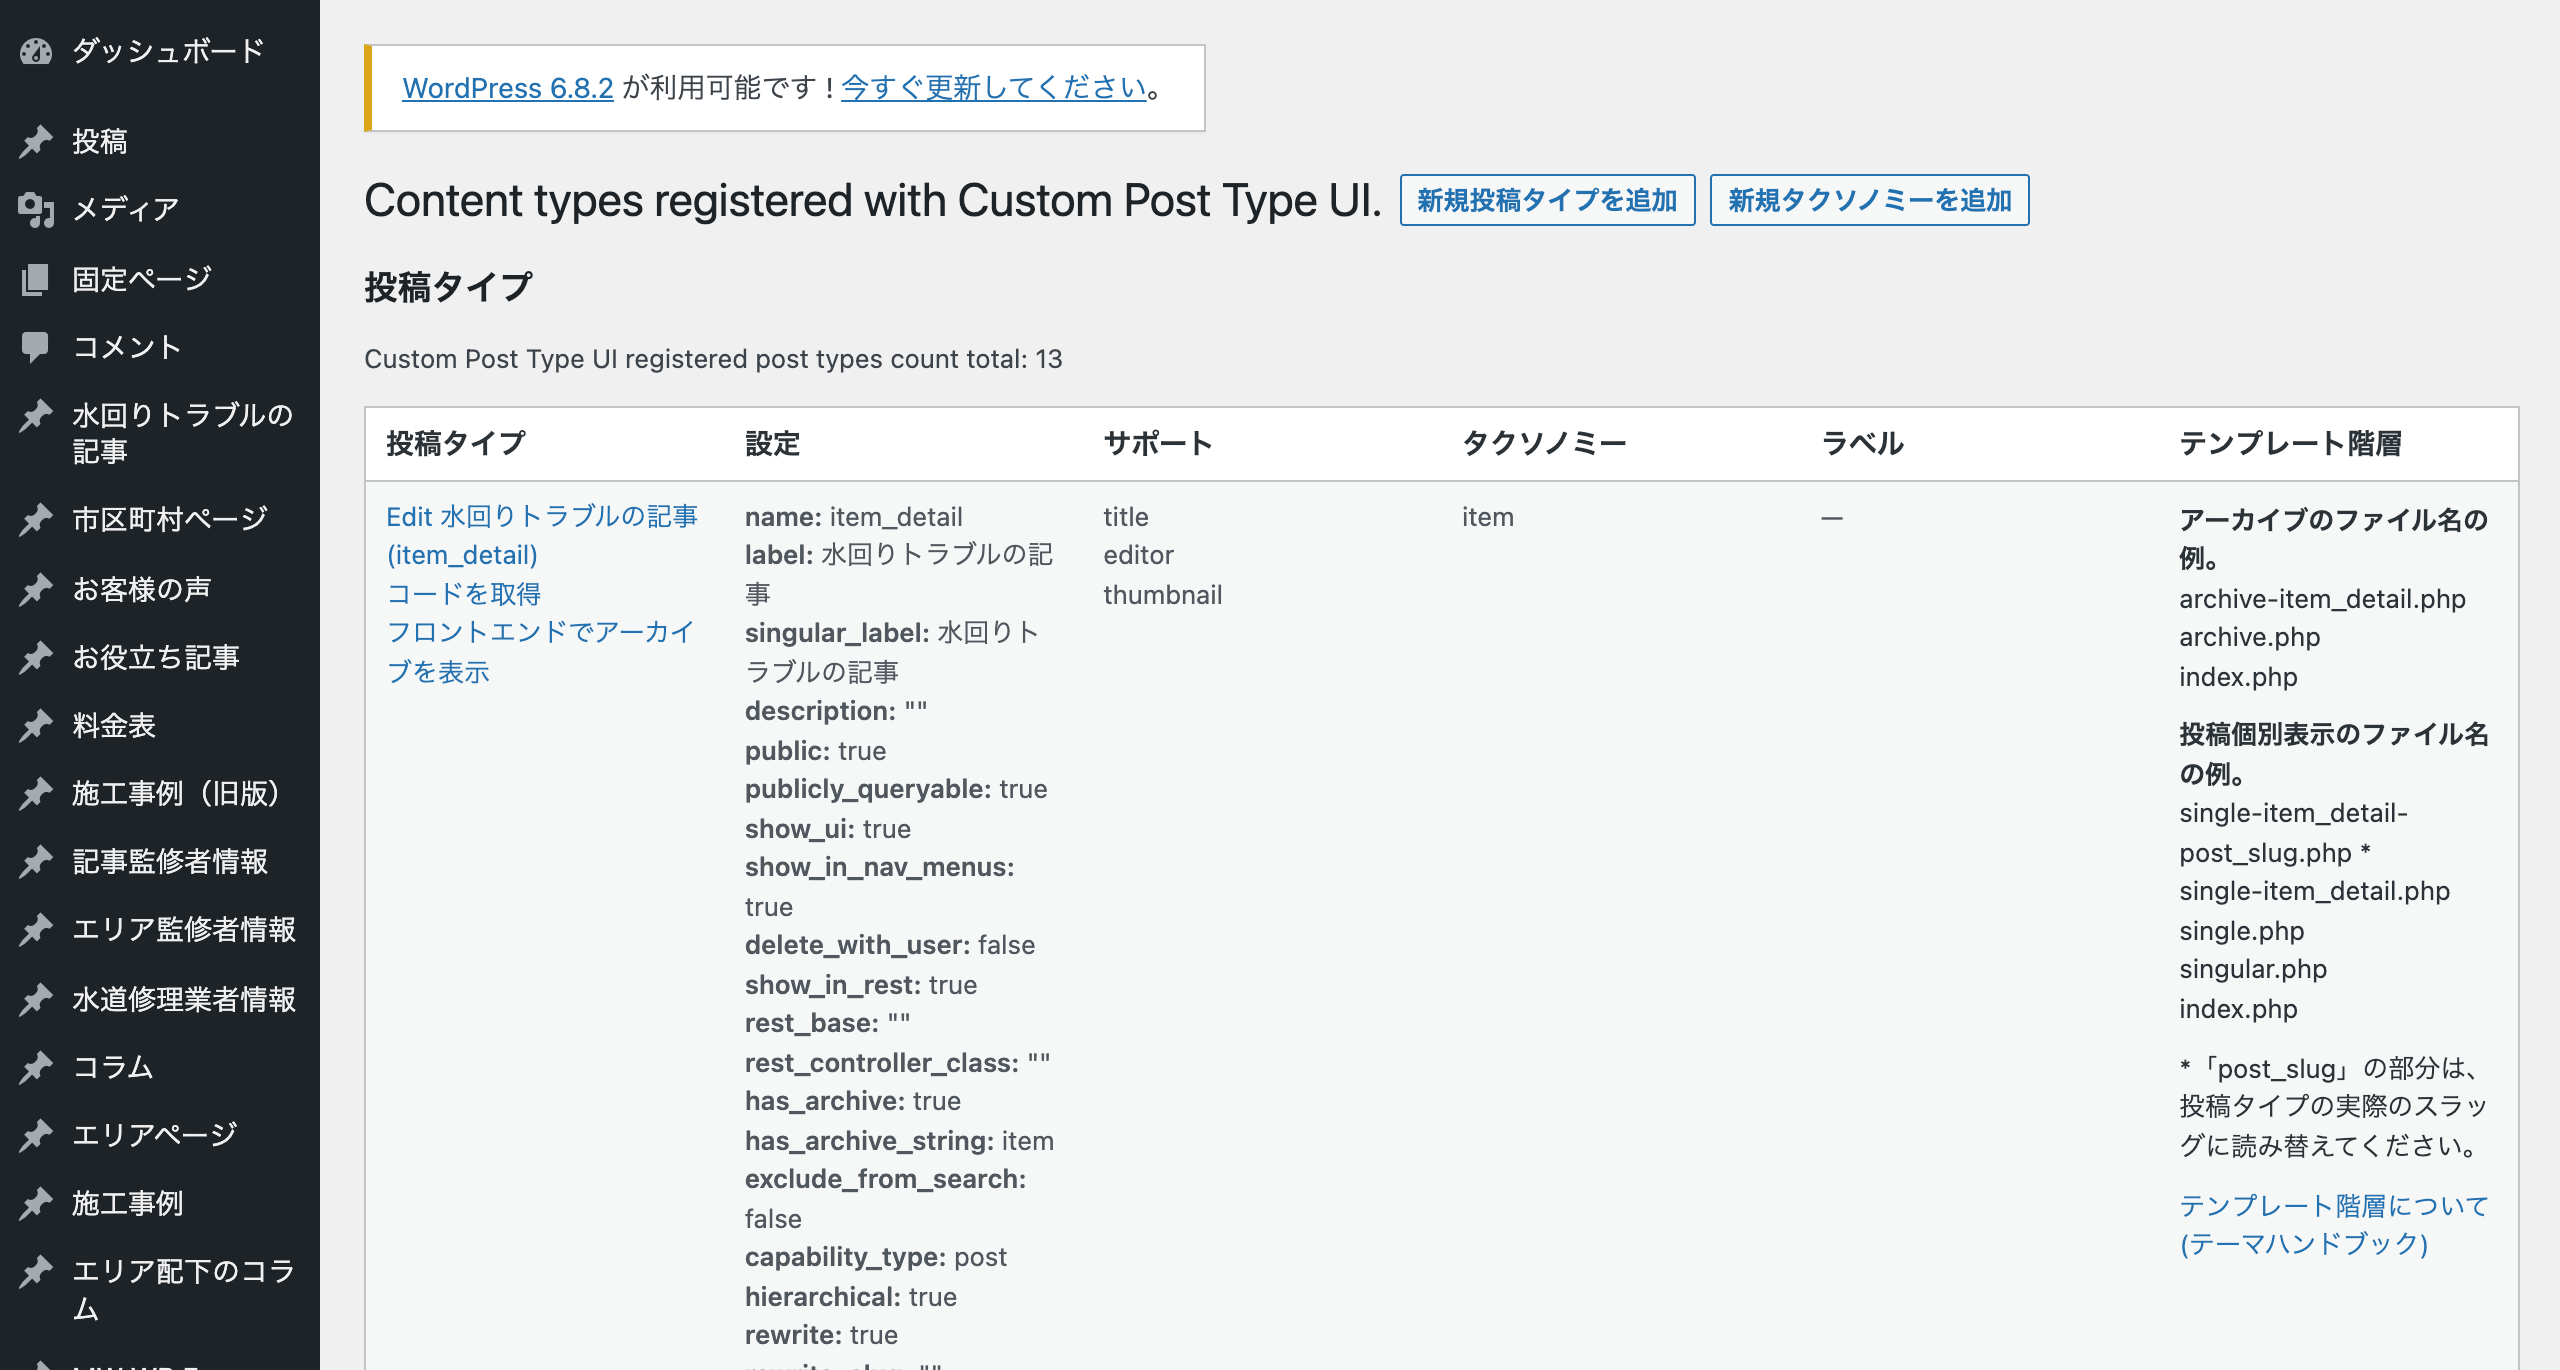The width and height of the screenshot is (2560, 1370).
Task: Click the pin icon next to 投稿
Action: coord(36,141)
